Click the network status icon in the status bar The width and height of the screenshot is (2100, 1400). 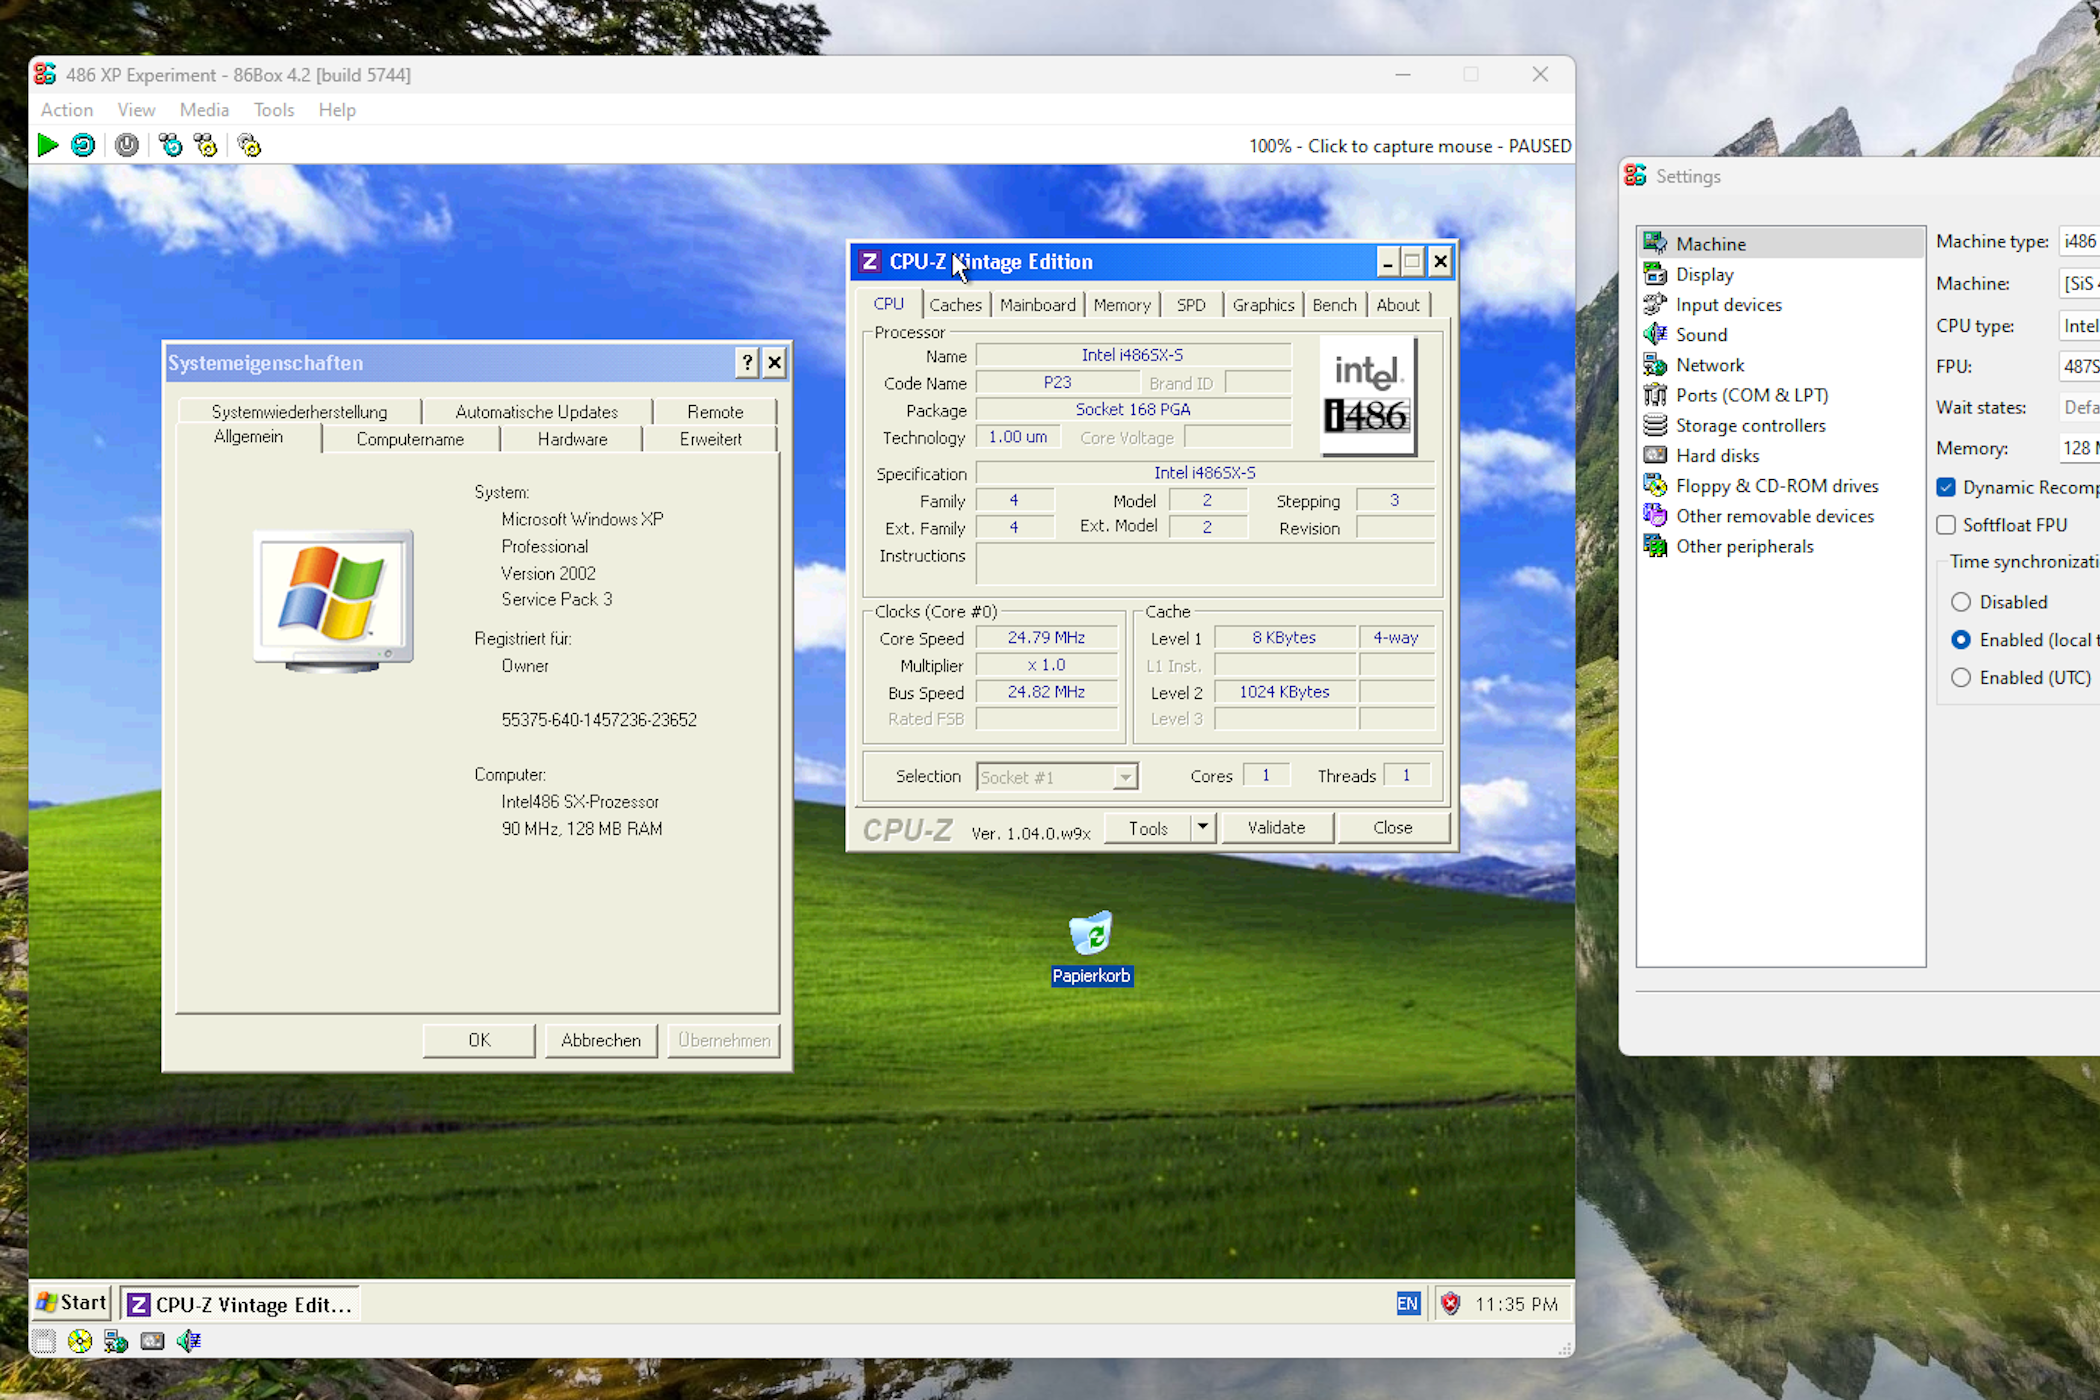click(x=116, y=1342)
